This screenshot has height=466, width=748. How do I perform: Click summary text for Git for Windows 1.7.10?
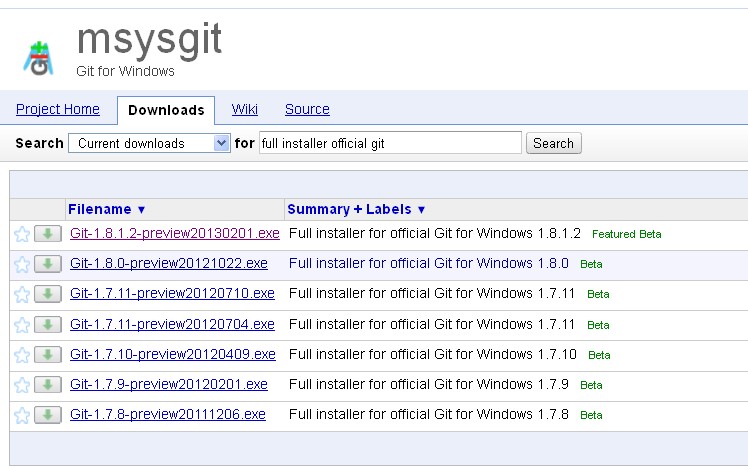433,354
